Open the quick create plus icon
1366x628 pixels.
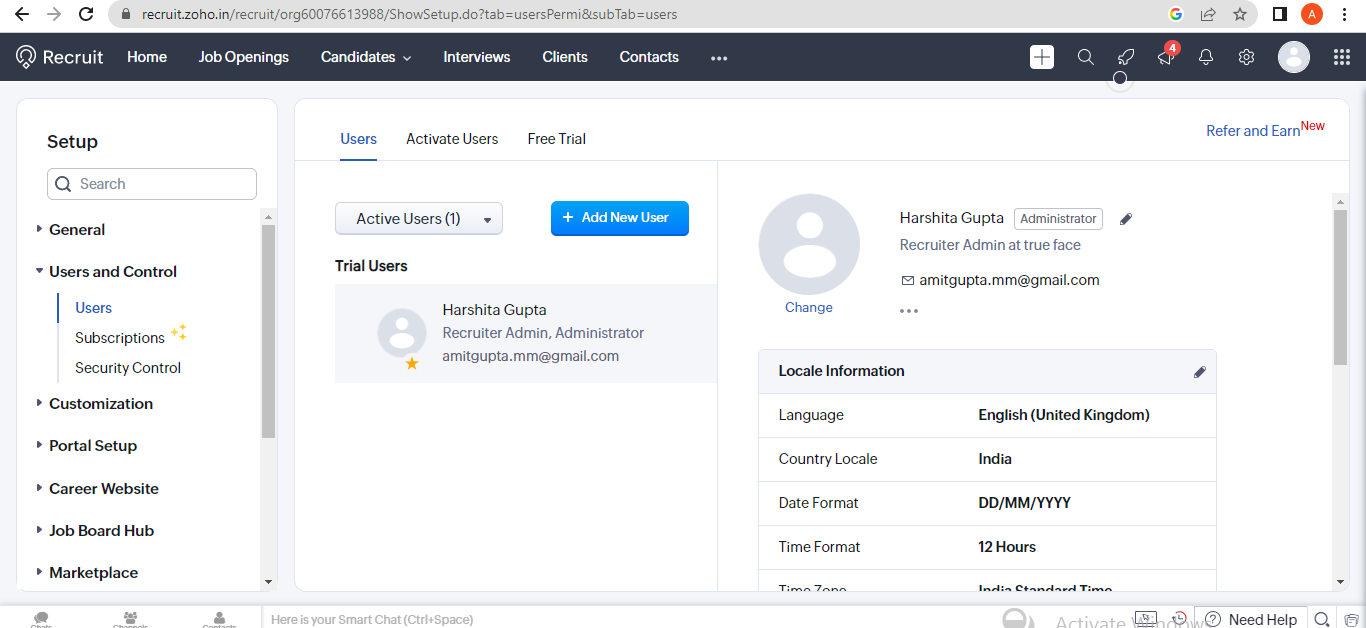[x=1042, y=57]
